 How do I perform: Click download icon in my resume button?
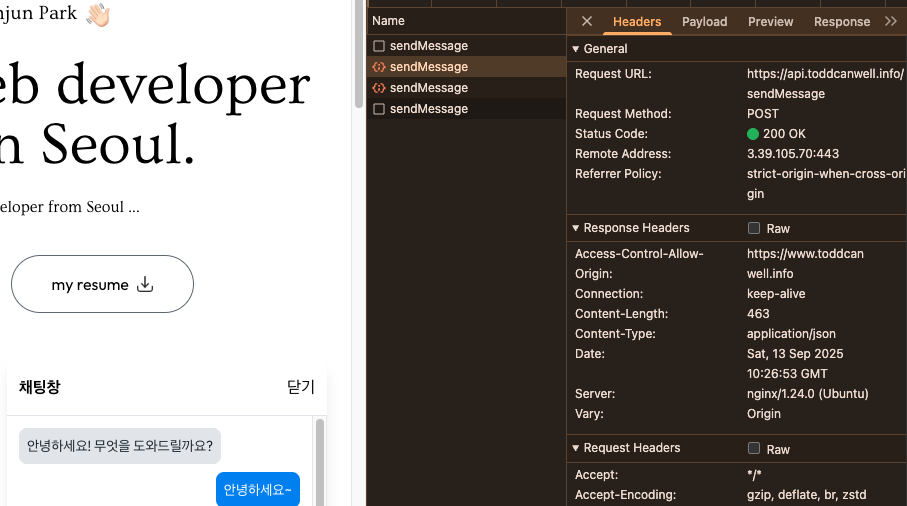coord(145,284)
